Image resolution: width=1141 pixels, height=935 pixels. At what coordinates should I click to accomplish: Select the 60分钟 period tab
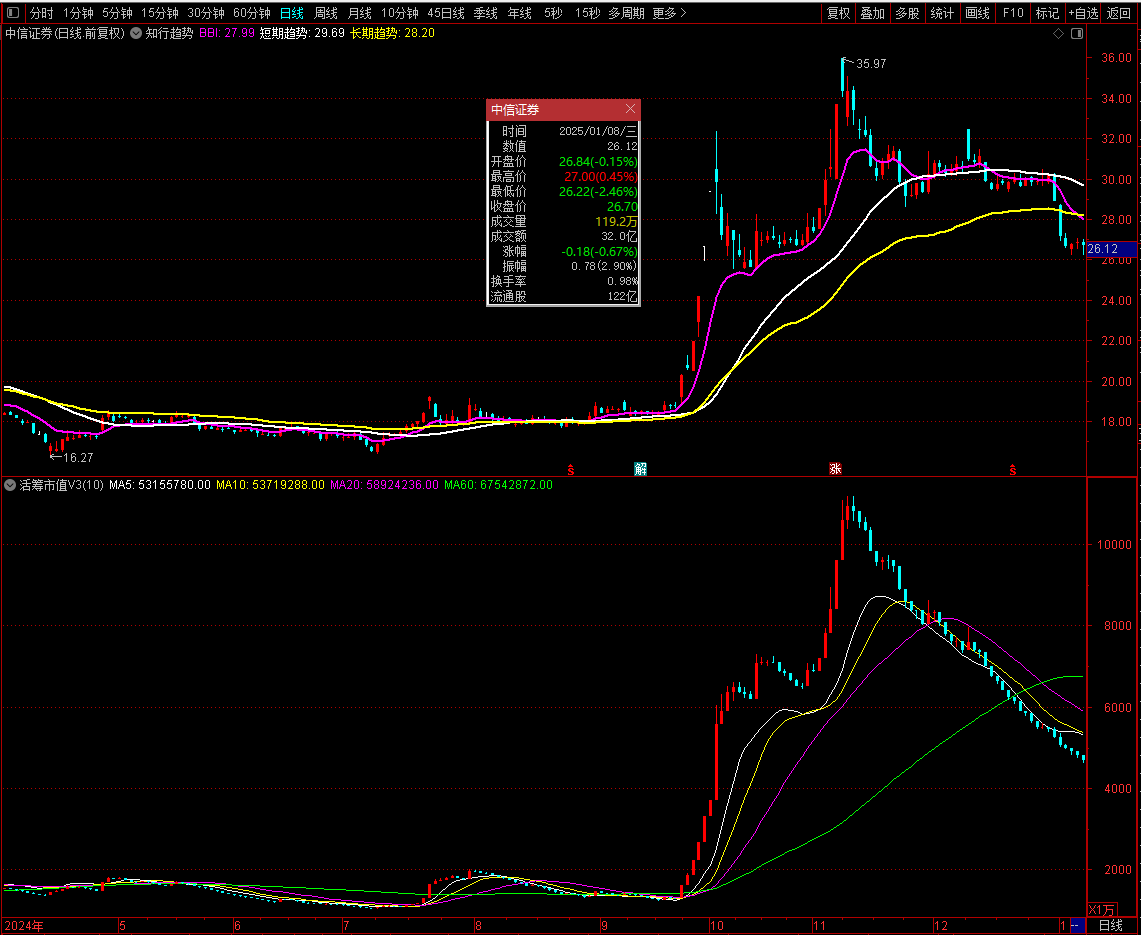[x=251, y=13]
